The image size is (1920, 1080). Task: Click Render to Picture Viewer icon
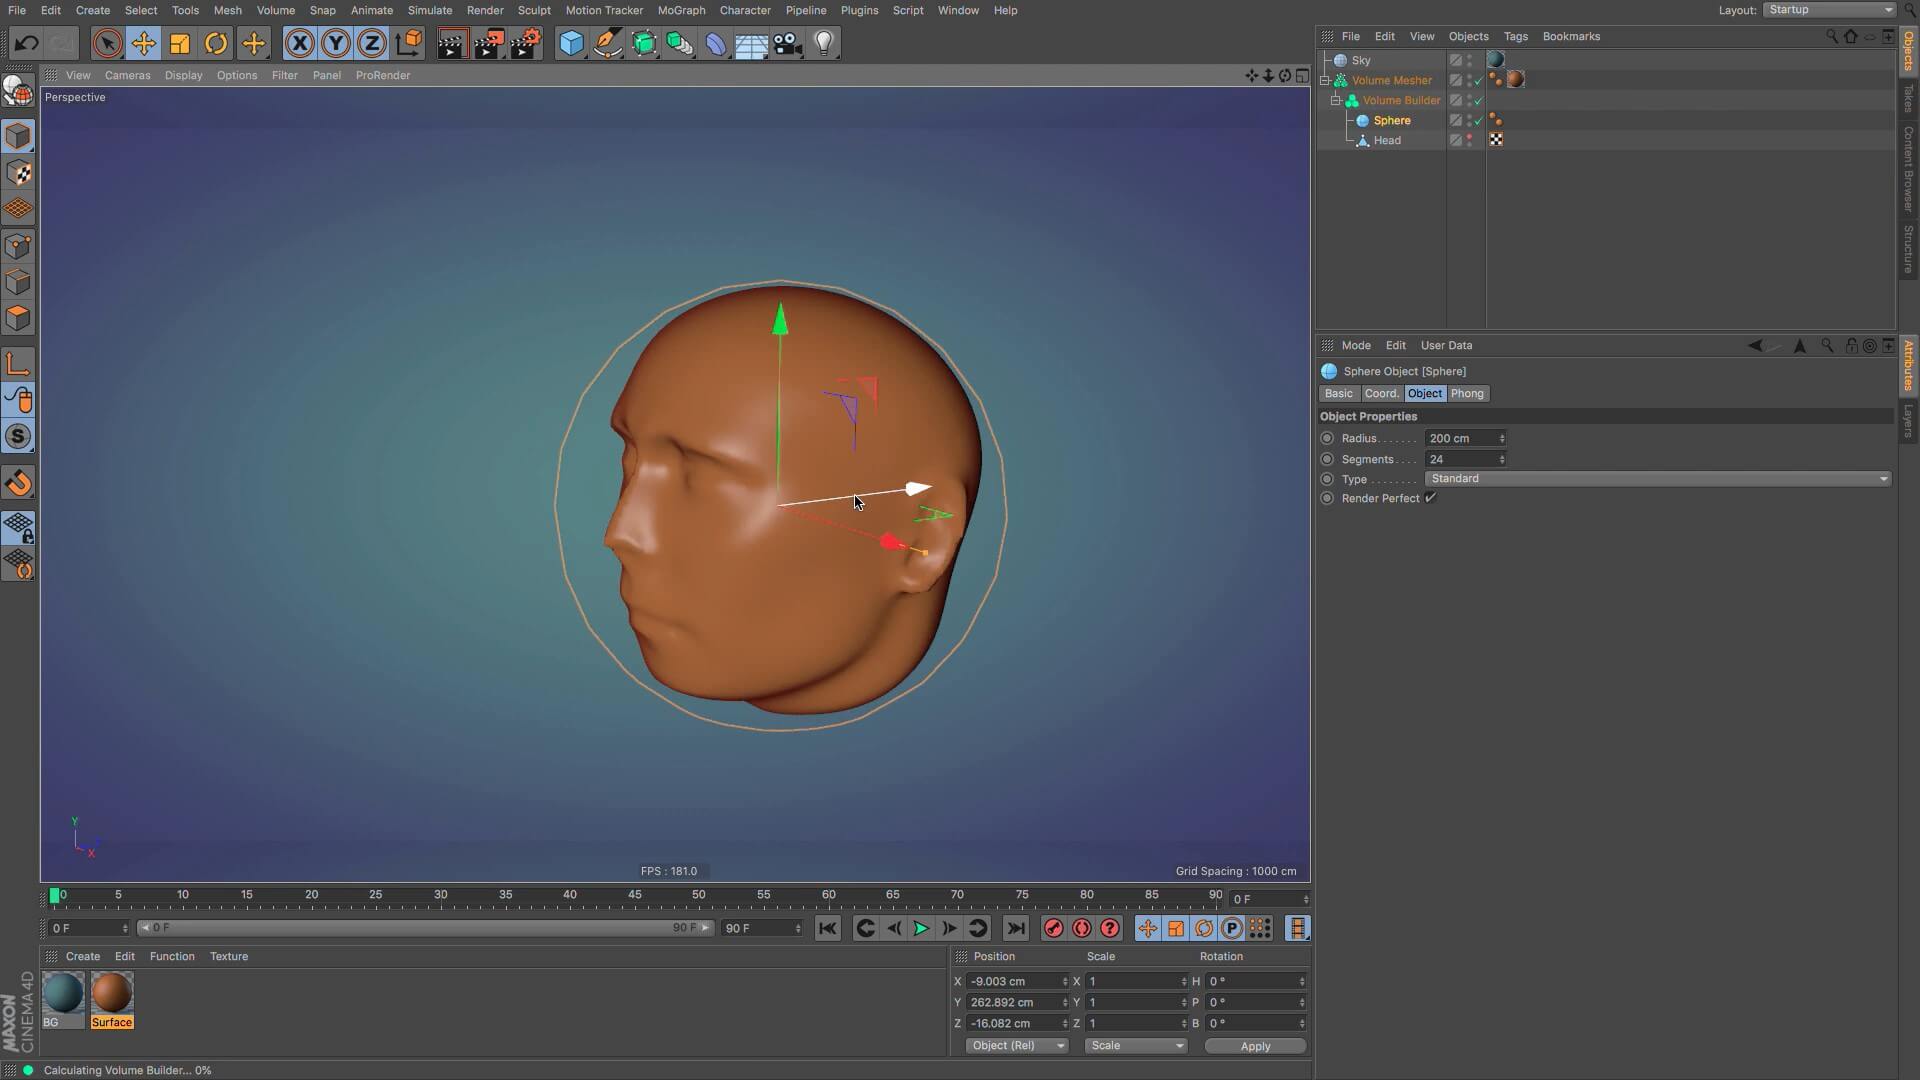coord(489,43)
